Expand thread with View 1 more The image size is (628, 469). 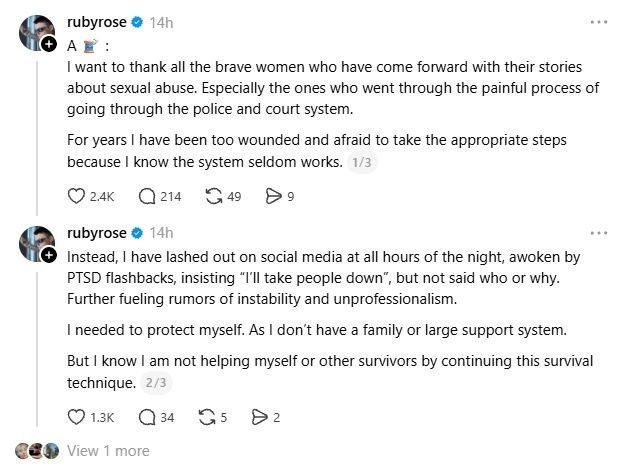pyautogui.click(x=108, y=451)
